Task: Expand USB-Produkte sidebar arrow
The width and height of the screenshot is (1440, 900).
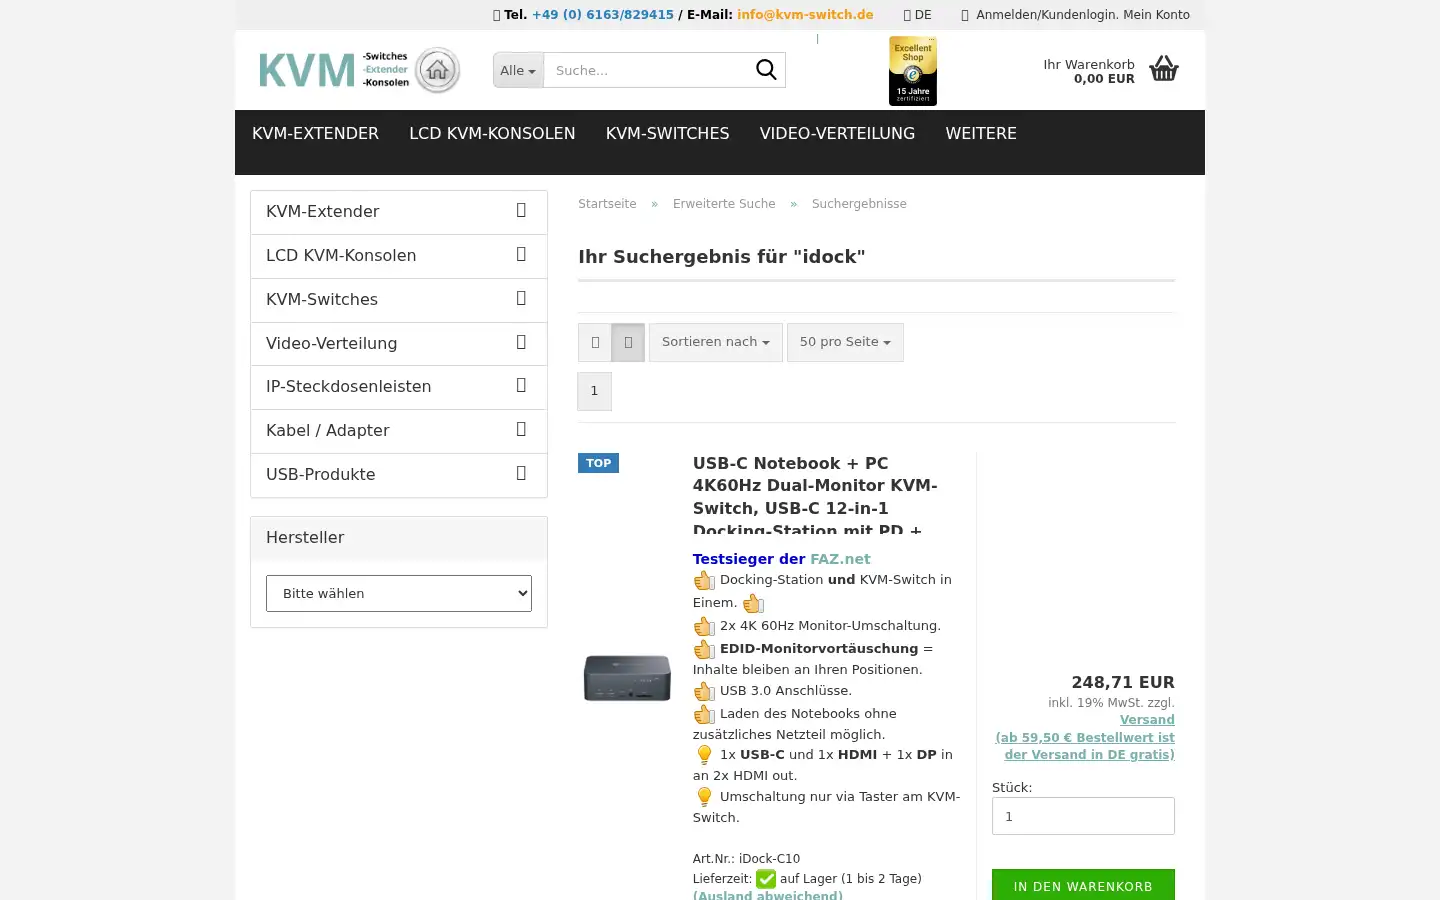Action: point(521,474)
